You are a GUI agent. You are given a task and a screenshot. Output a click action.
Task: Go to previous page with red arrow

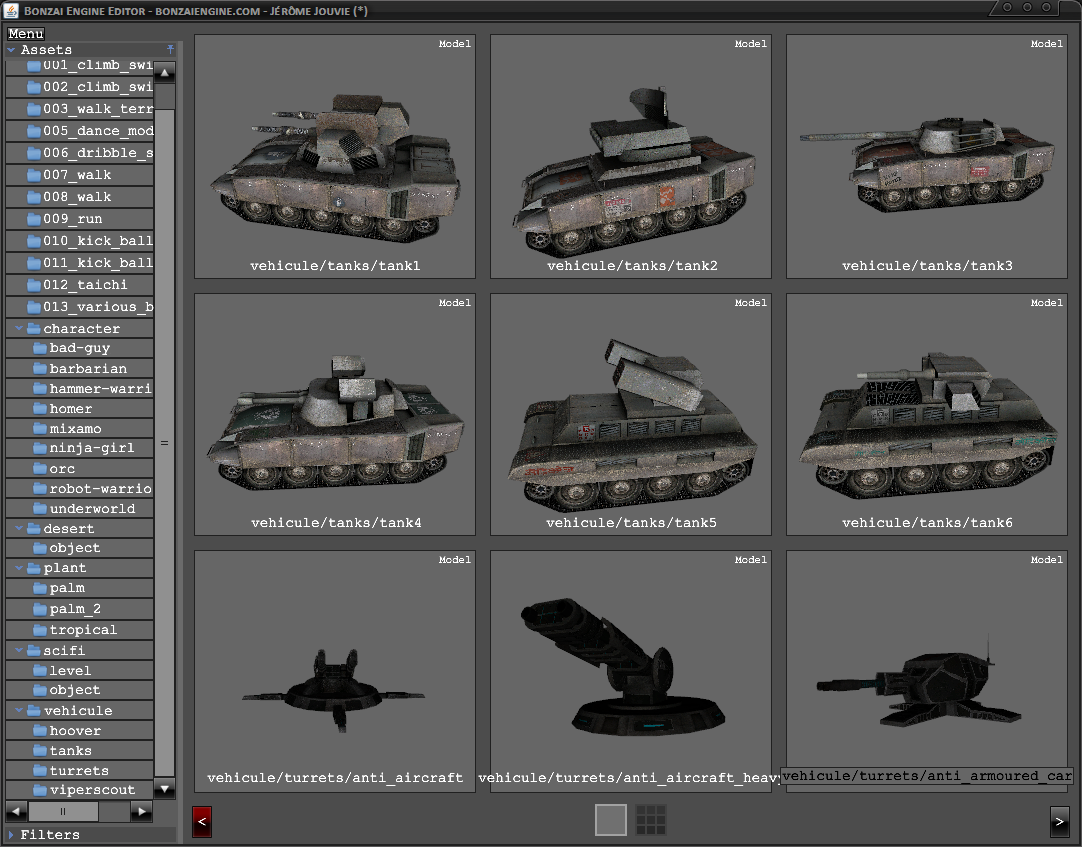pyautogui.click(x=202, y=822)
